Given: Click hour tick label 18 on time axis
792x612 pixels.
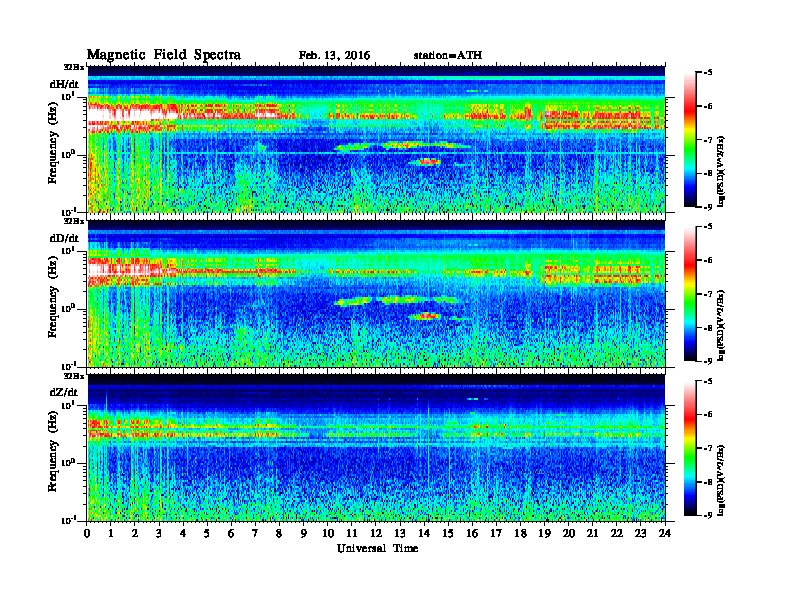Looking at the screenshot, I should point(520,534).
